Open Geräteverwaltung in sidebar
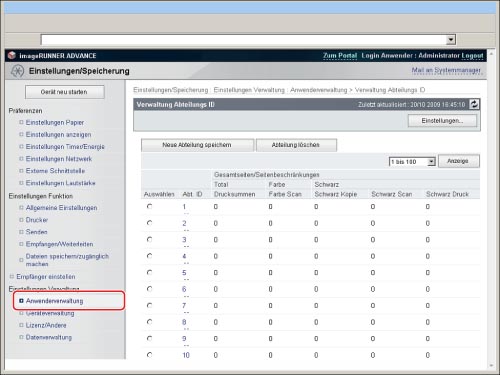The height and width of the screenshot is (375, 500). [x=50, y=313]
